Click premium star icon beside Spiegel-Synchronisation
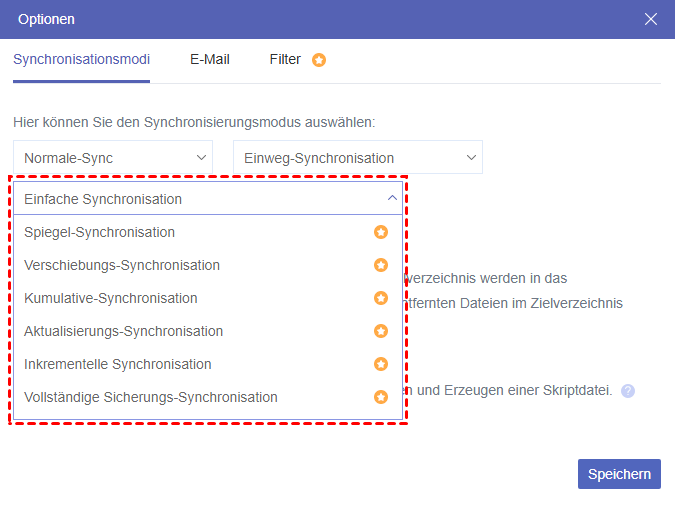The width and height of the screenshot is (675, 505). pos(381,232)
